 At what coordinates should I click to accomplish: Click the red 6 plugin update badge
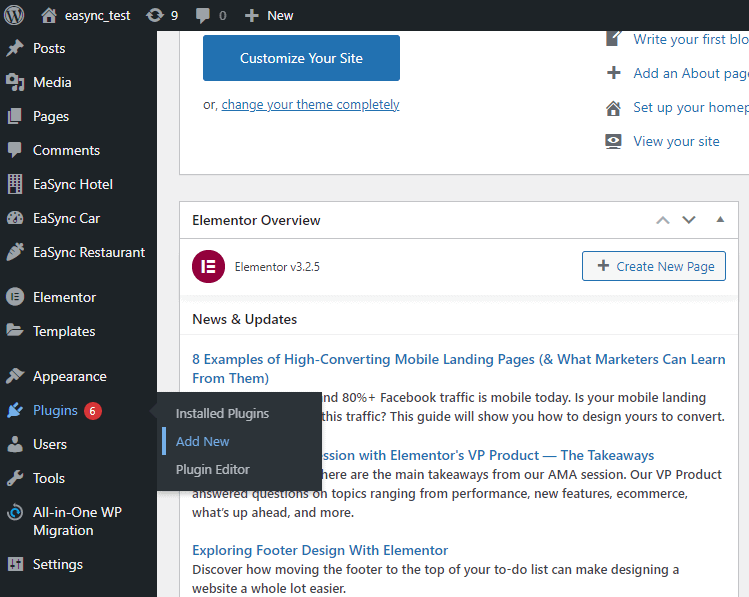click(x=93, y=411)
